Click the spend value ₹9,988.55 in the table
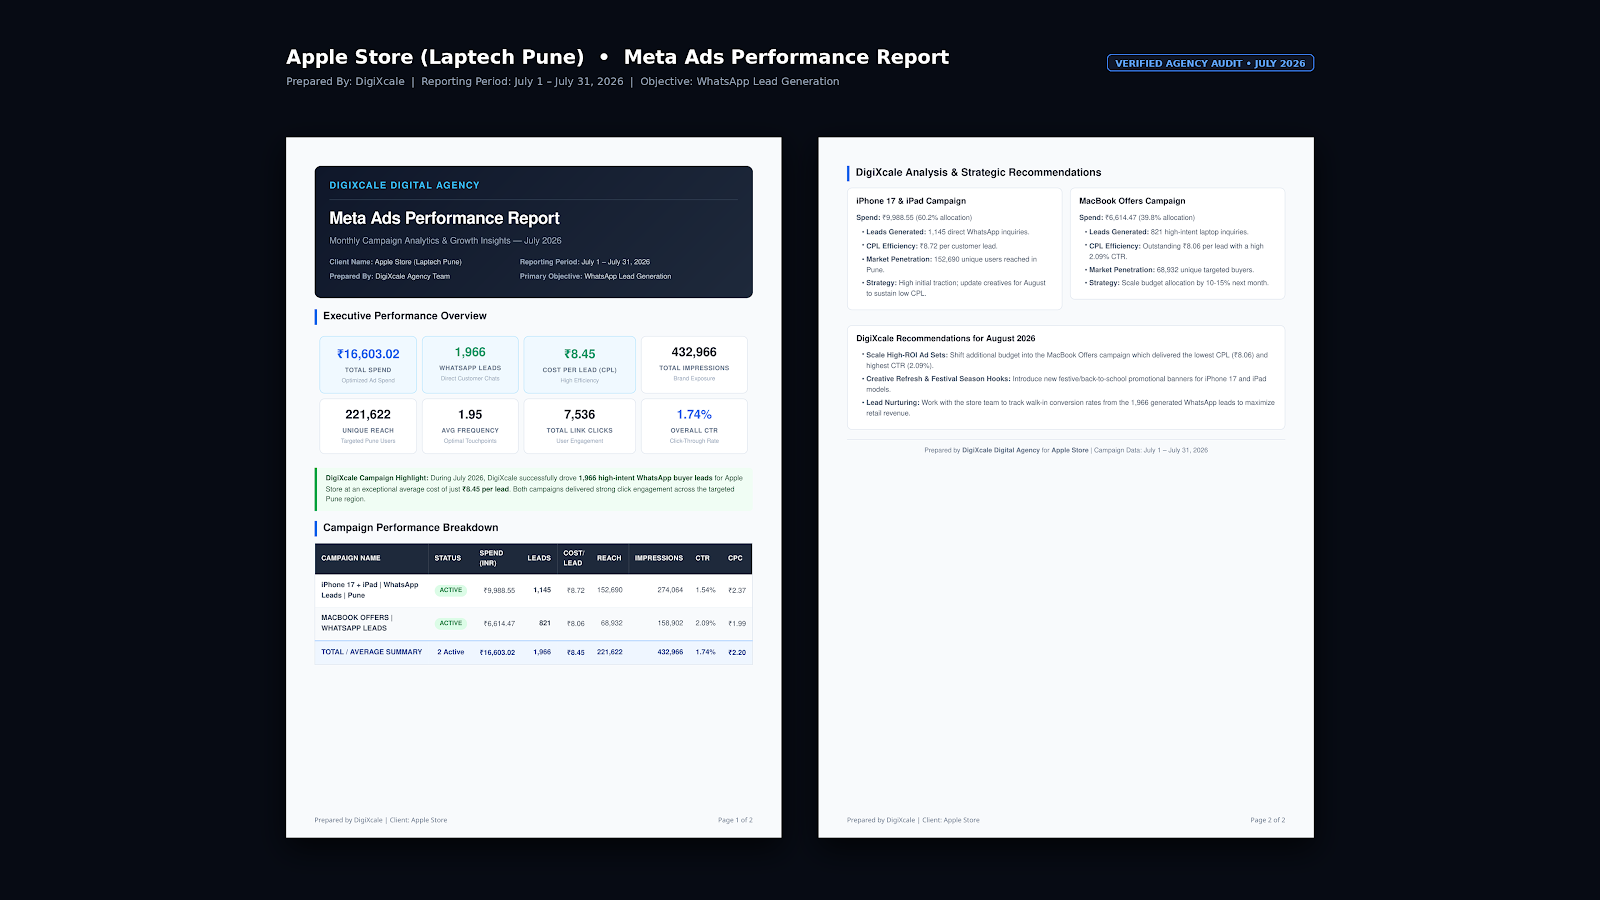The image size is (1600, 900). click(499, 591)
